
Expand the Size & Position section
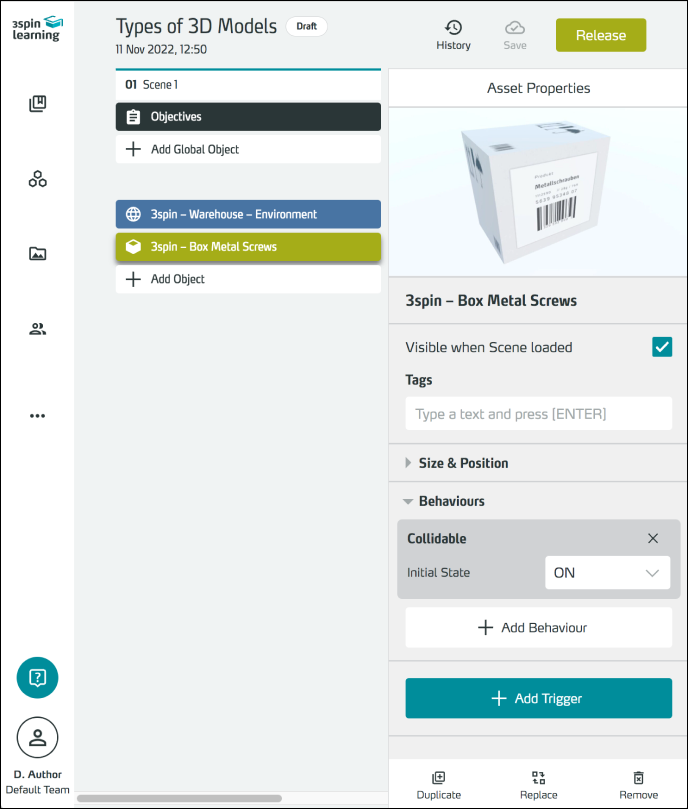click(463, 463)
